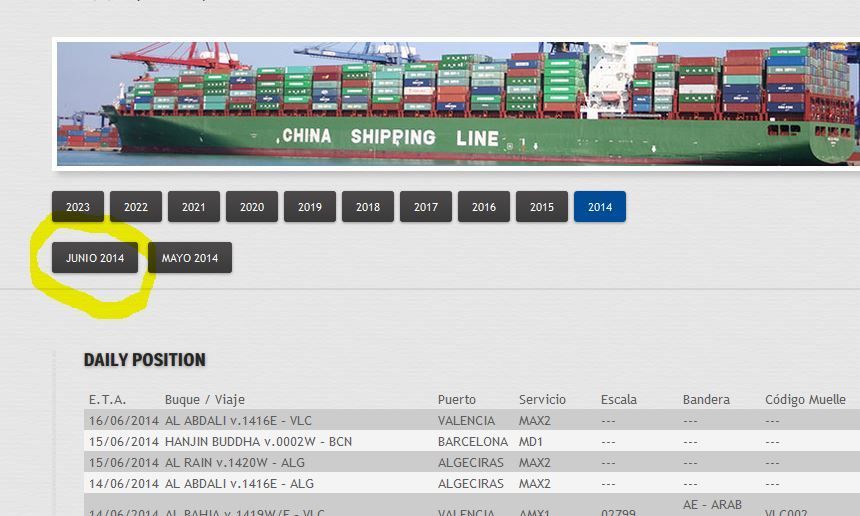
Task: Select the 2017 year button
Action: click(x=426, y=207)
